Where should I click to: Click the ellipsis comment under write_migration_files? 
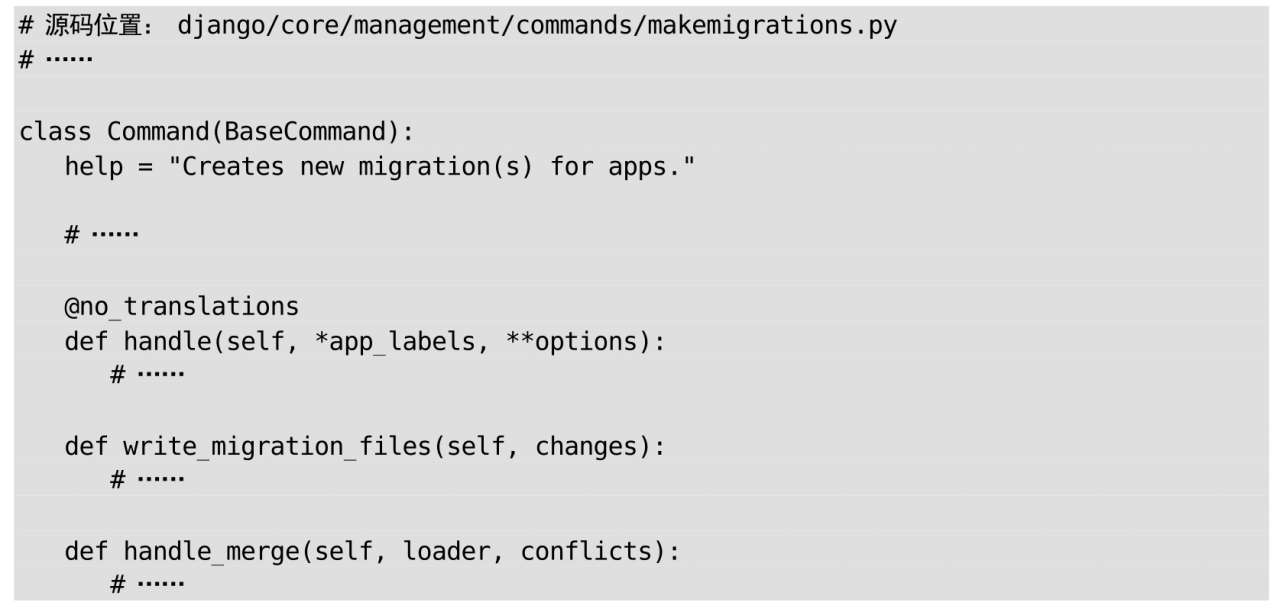tap(147, 479)
